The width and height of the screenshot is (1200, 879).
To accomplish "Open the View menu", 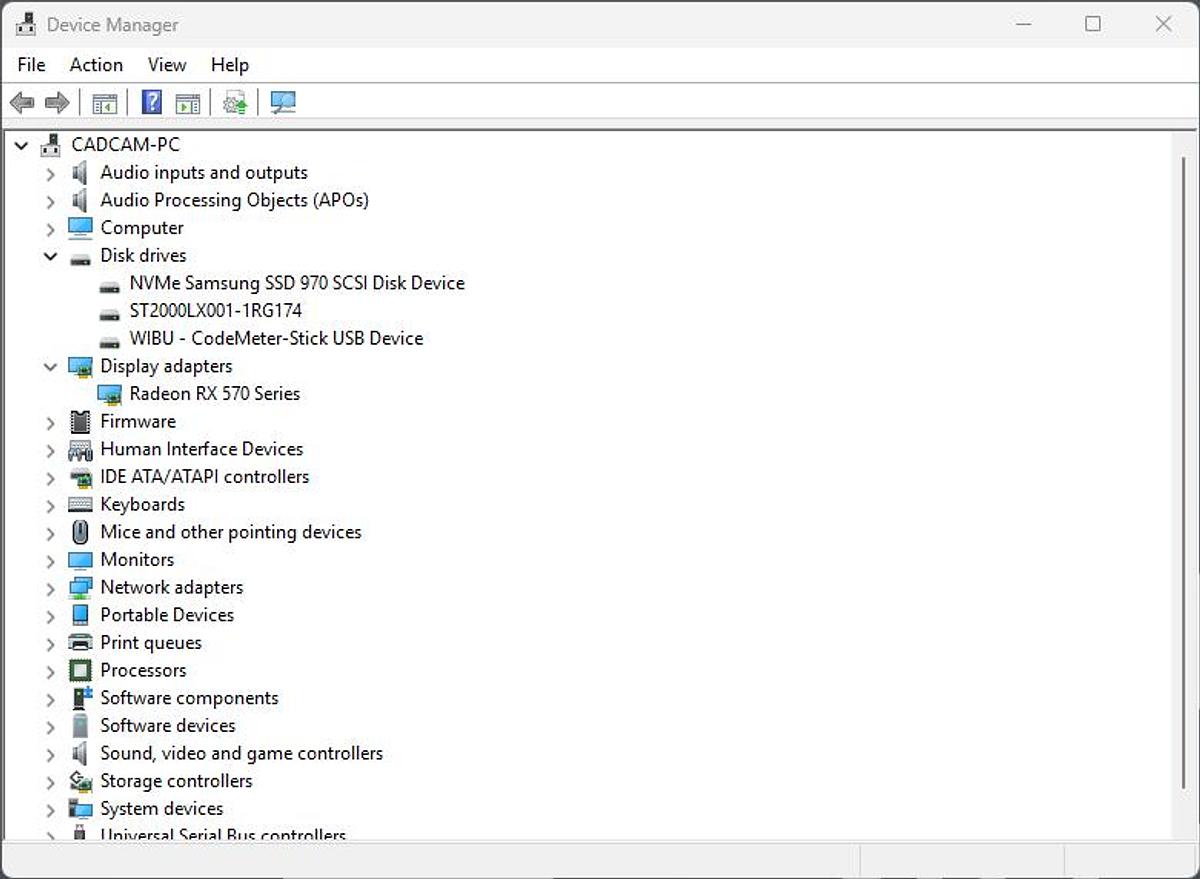I will pyautogui.click(x=167, y=65).
